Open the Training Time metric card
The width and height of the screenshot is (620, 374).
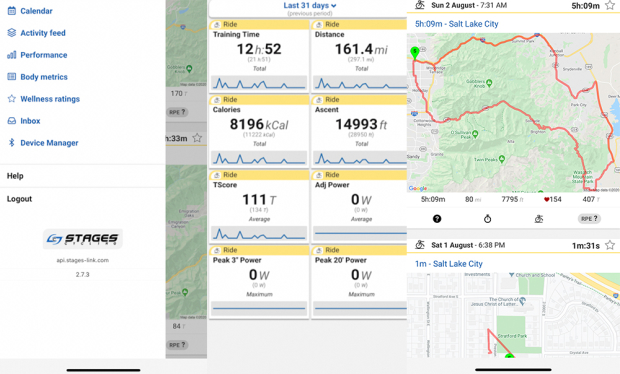(x=259, y=55)
